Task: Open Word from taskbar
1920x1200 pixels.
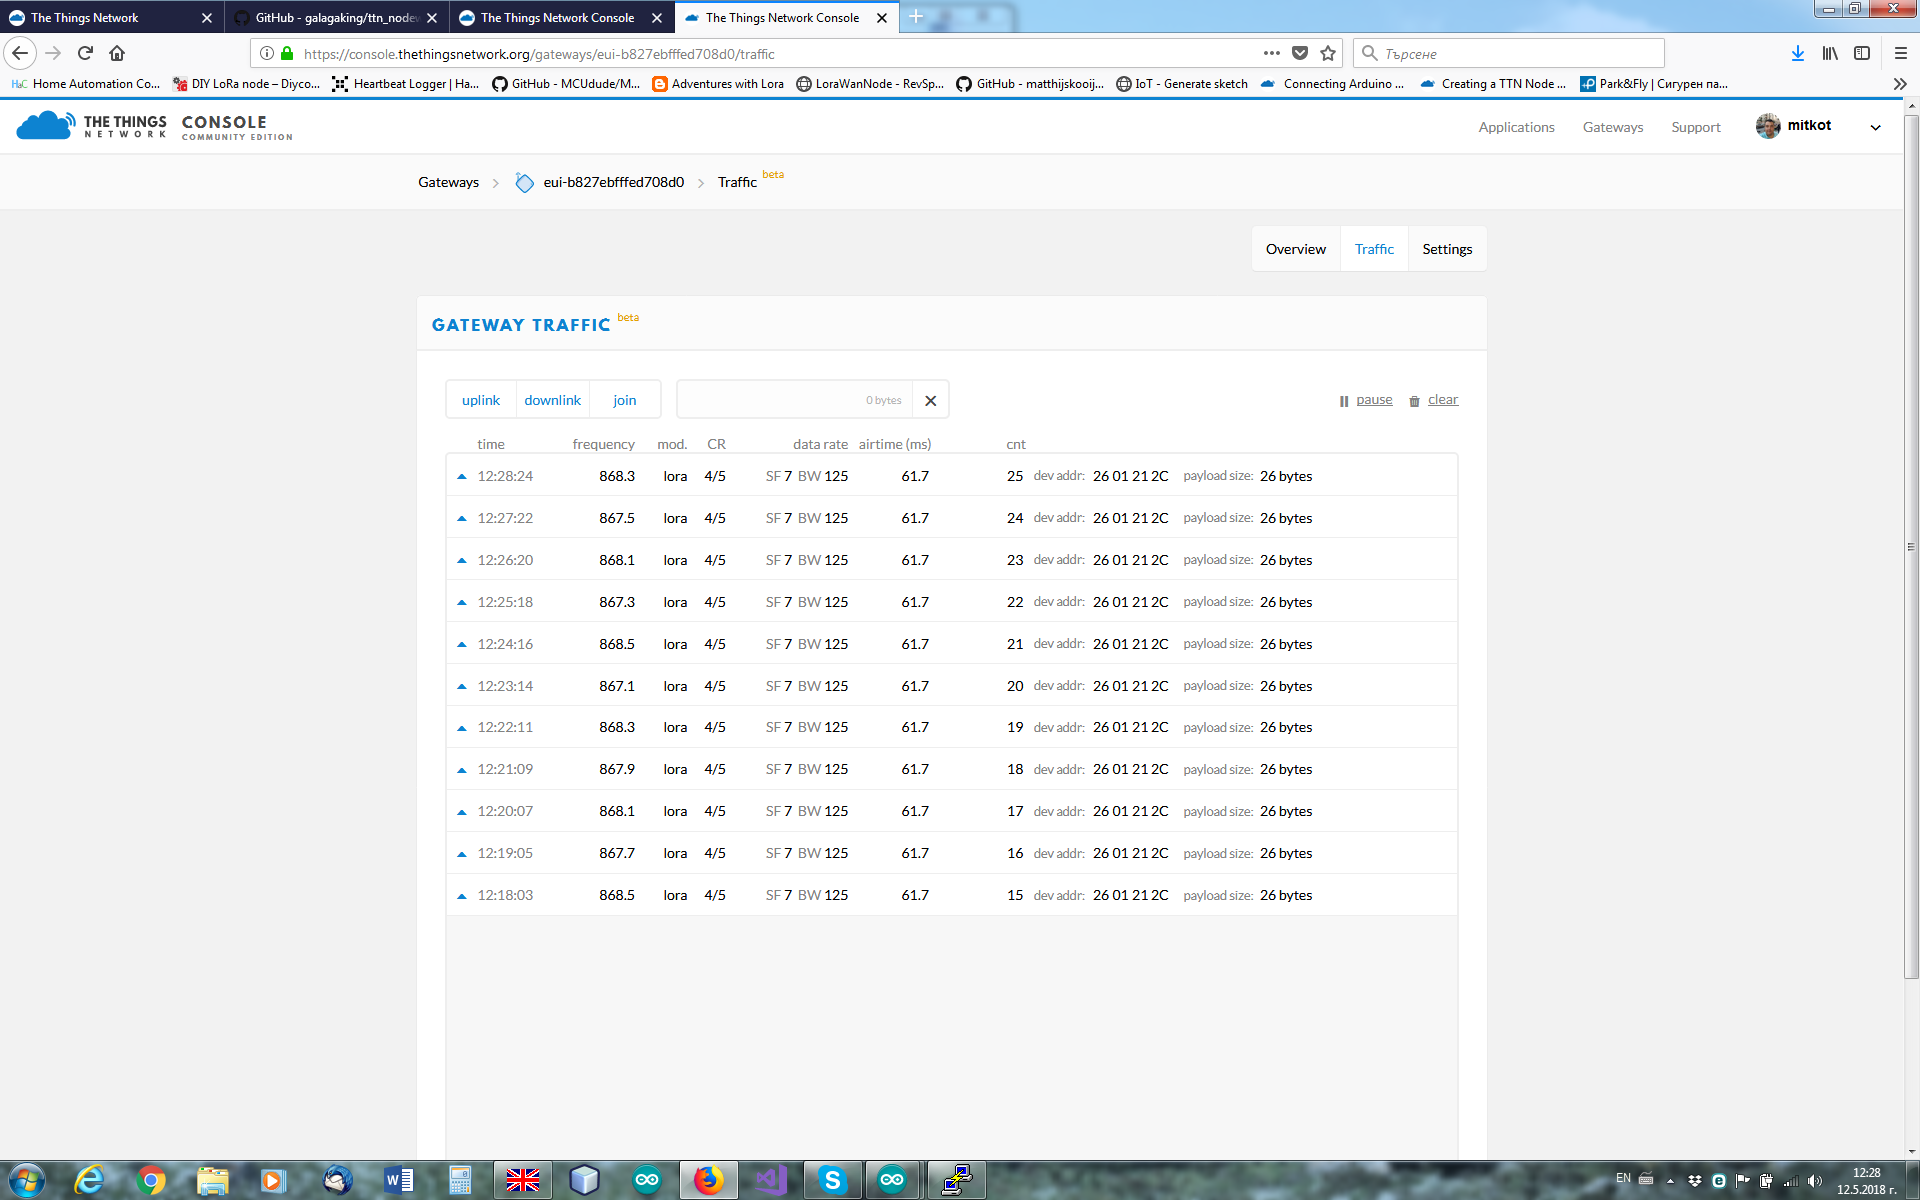Action: [399, 1180]
